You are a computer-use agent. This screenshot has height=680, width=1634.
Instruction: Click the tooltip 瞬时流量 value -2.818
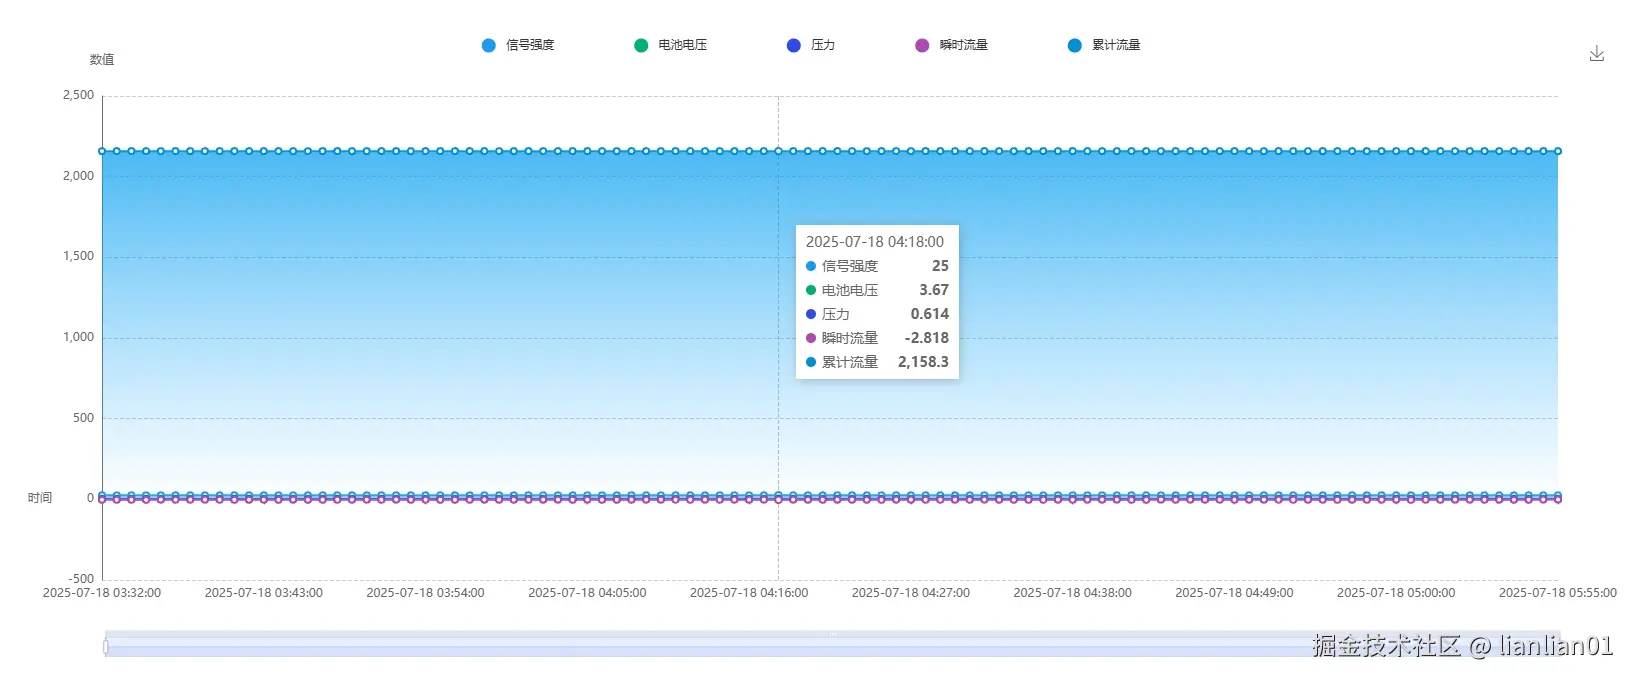coord(927,338)
